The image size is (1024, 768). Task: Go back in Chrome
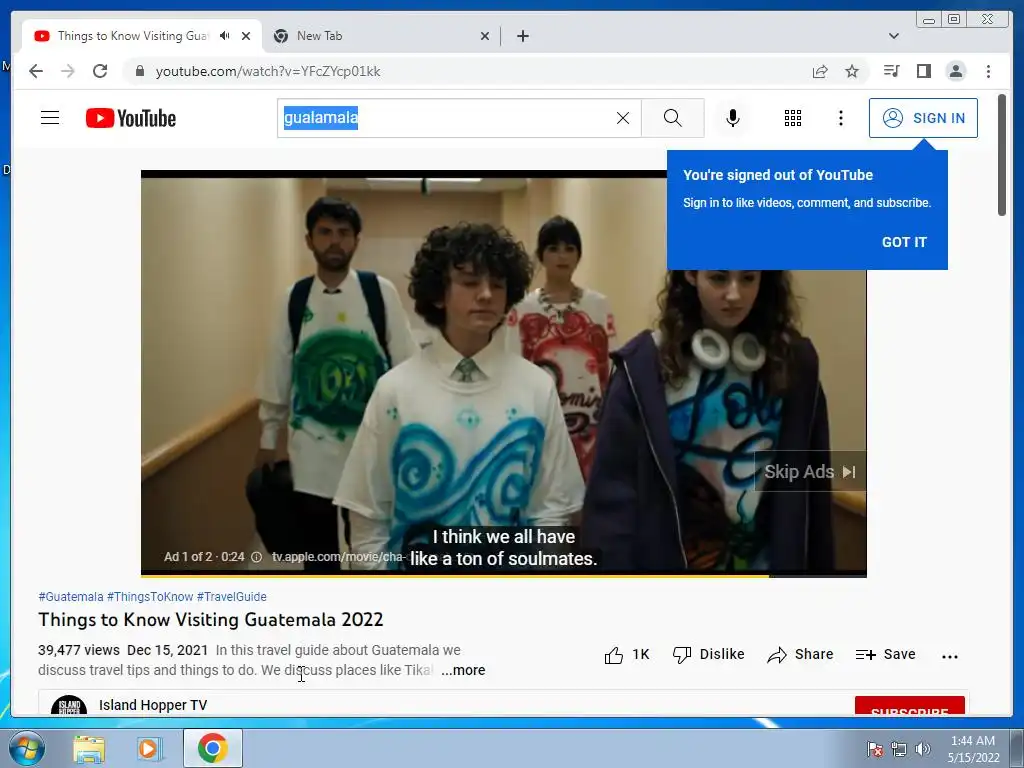click(36, 71)
